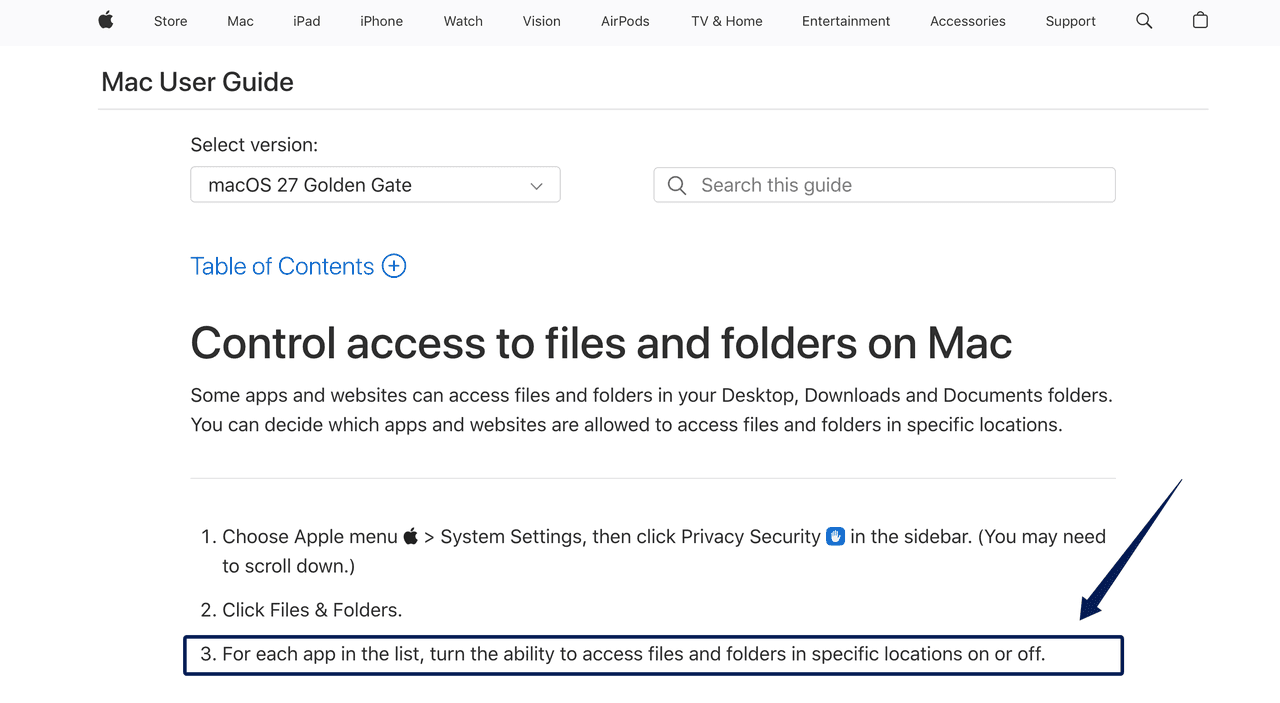Go to the iPad section
The height and width of the screenshot is (703, 1280).
(x=307, y=21)
